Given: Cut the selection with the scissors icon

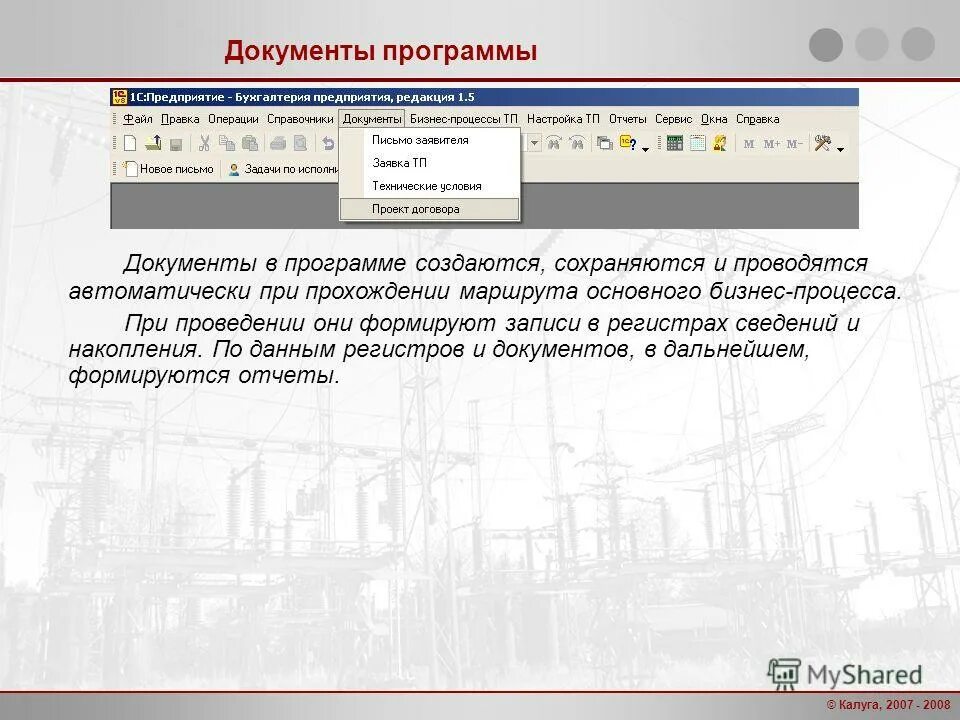Looking at the screenshot, I should pos(204,145).
